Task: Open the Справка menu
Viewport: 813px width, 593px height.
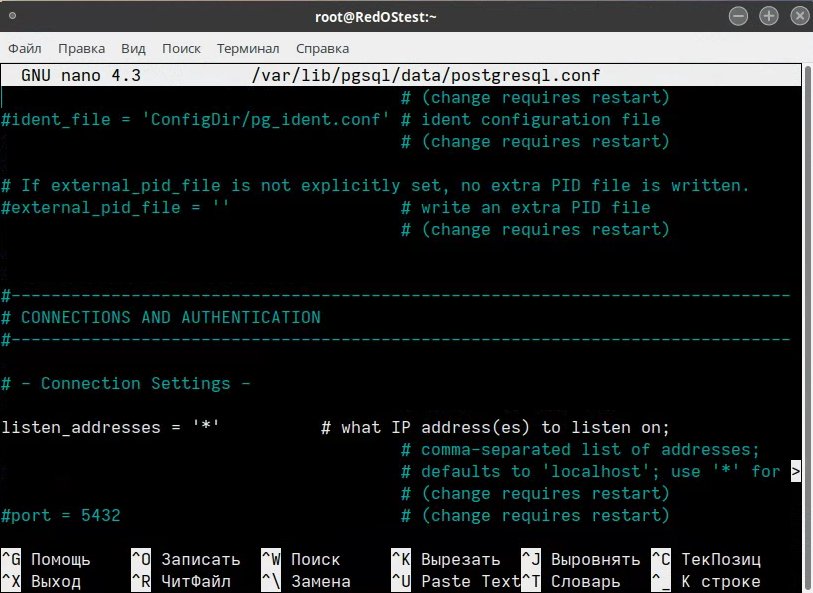Action: coord(322,48)
